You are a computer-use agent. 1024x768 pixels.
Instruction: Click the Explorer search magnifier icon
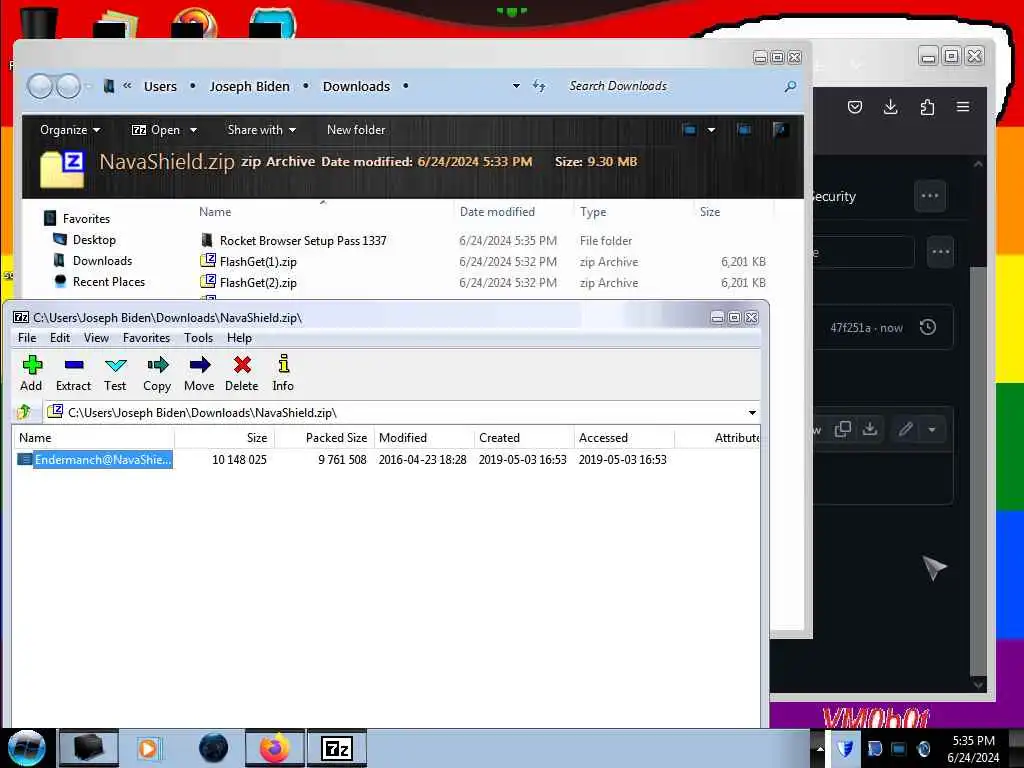[x=790, y=86]
